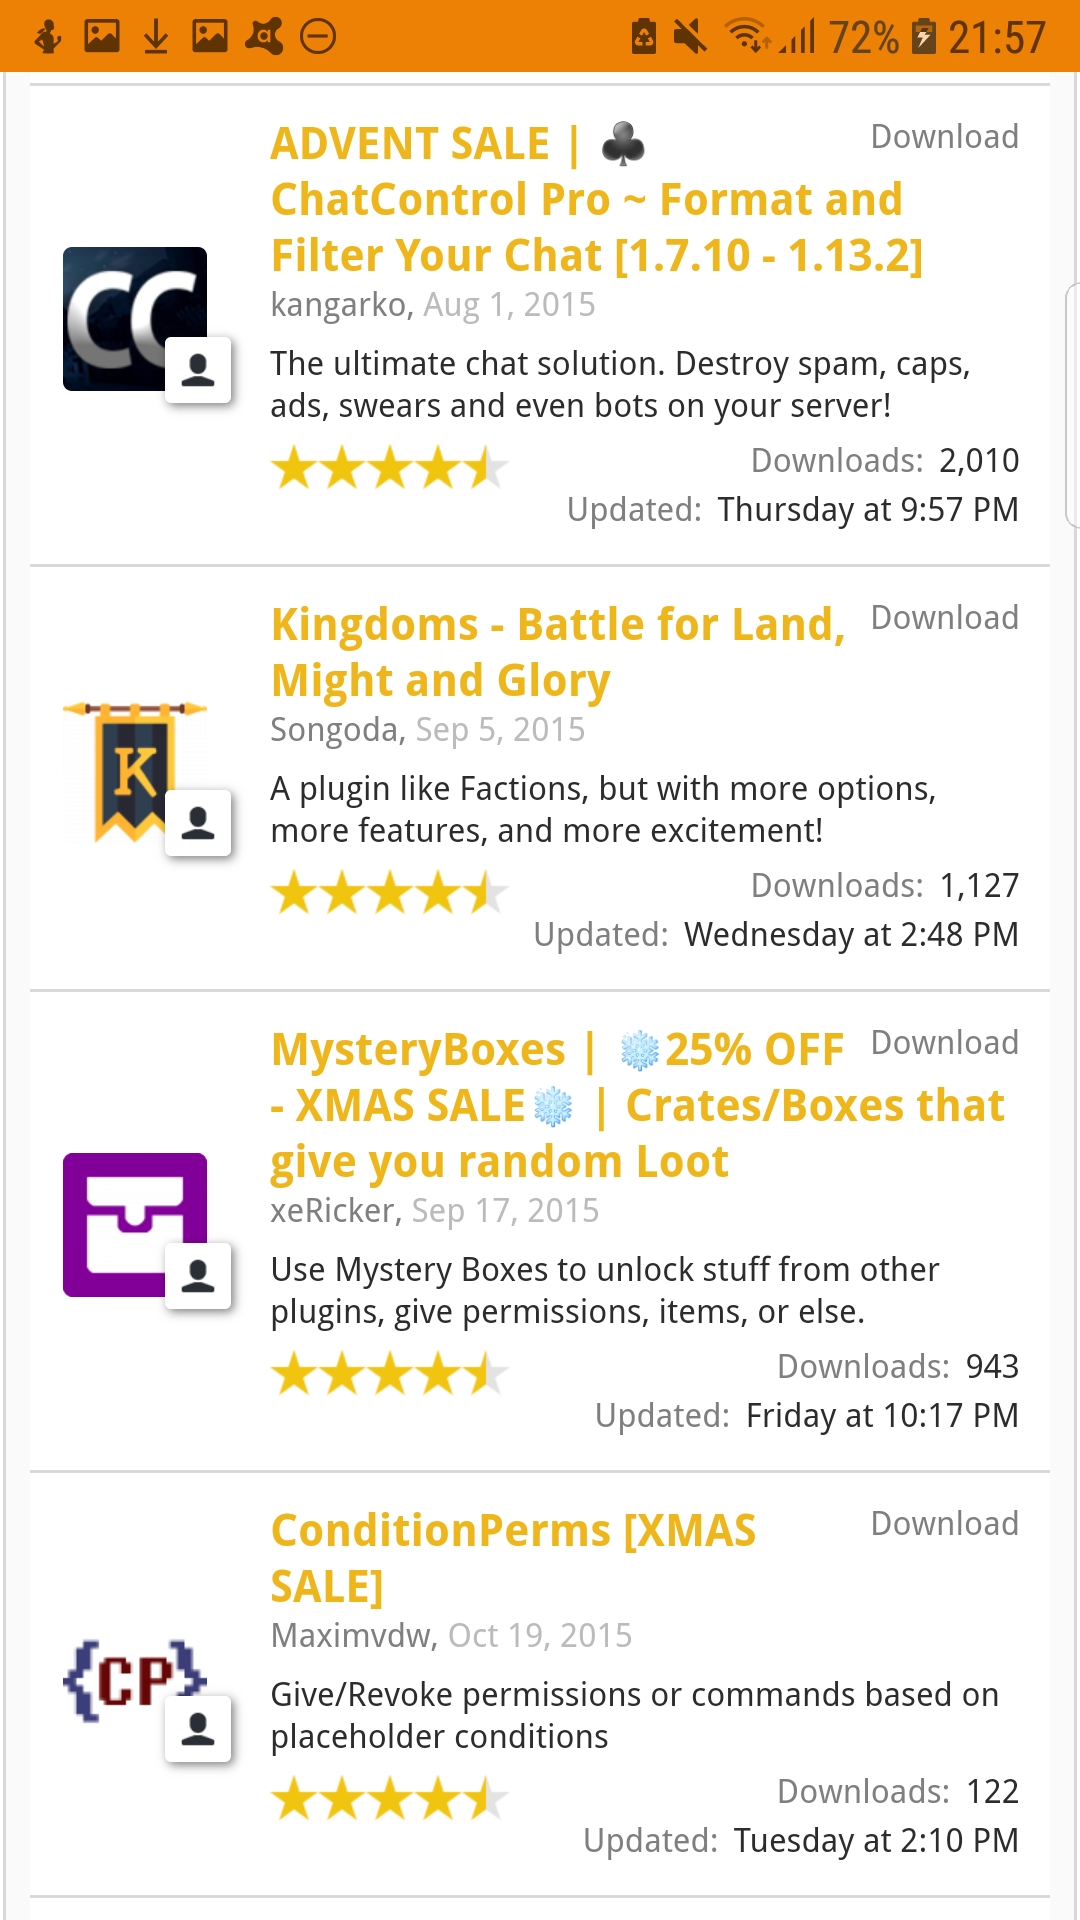Open Kingdoms - Battle for Land title
Viewport: 1080px width, 1920px height.
click(x=556, y=652)
